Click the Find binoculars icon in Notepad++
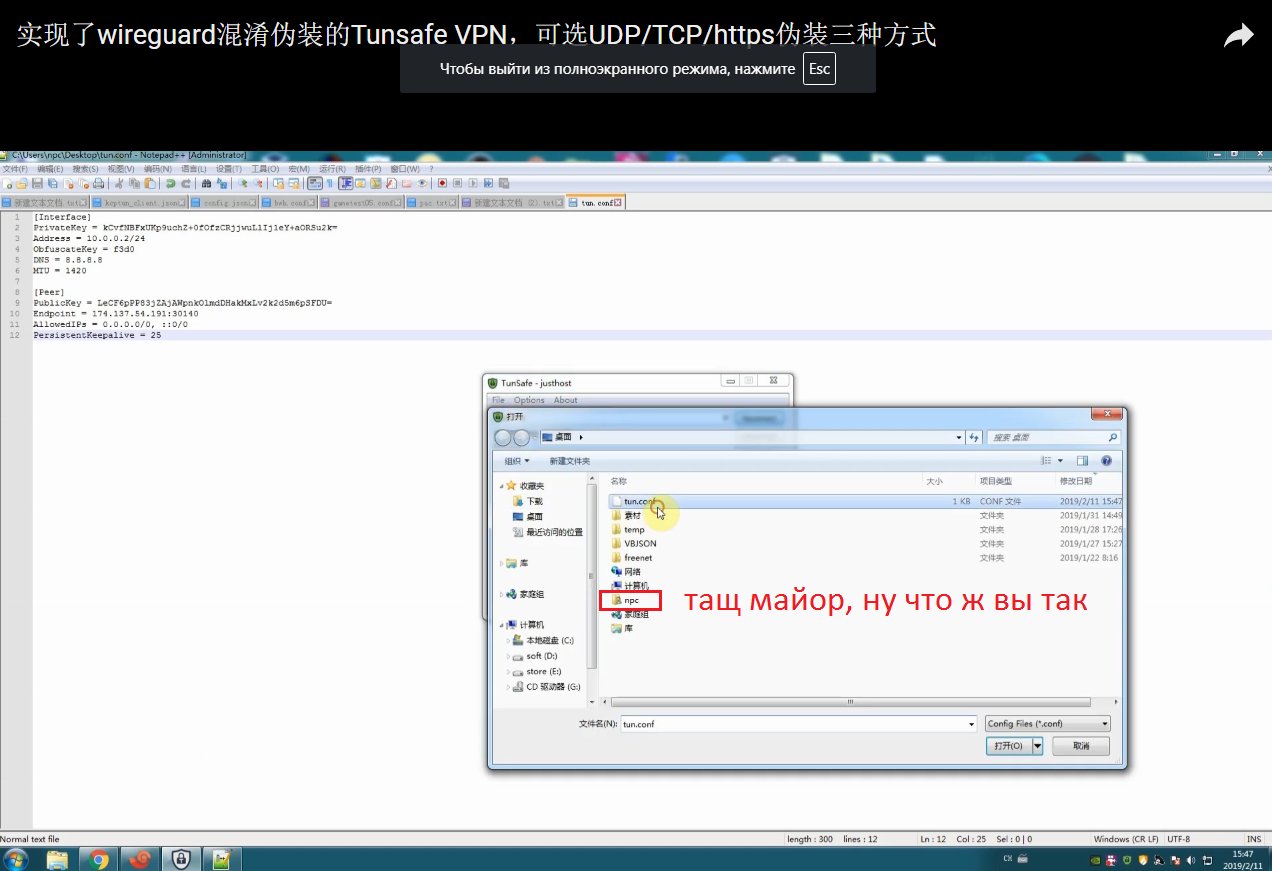 click(x=206, y=184)
